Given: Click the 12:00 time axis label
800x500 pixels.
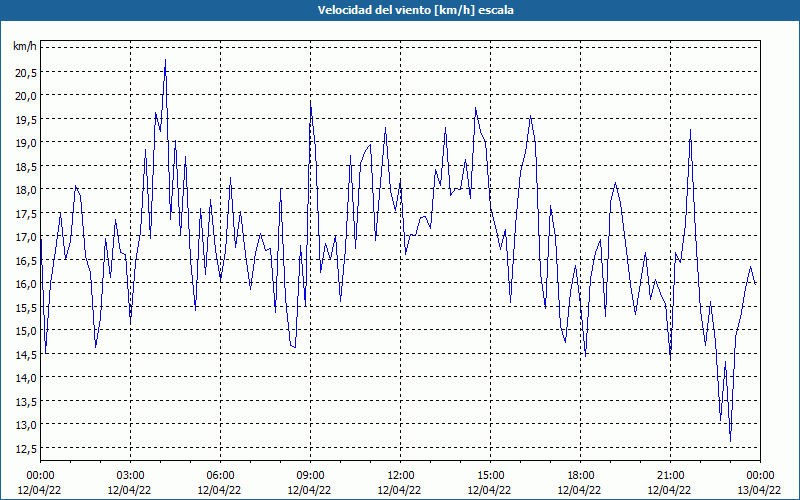Looking at the screenshot, I should [x=401, y=476].
